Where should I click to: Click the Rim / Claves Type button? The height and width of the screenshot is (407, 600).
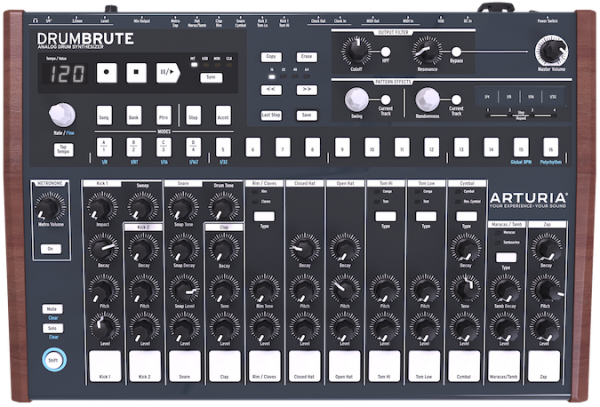[x=264, y=217]
